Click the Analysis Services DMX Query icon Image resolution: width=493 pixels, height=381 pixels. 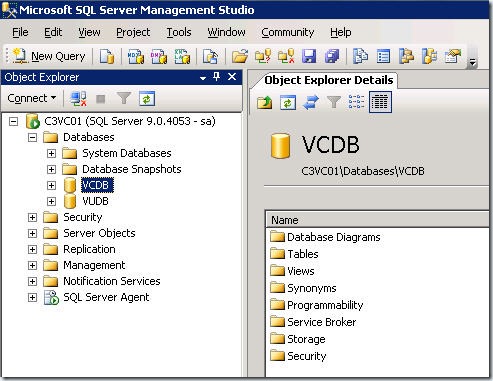(159, 56)
